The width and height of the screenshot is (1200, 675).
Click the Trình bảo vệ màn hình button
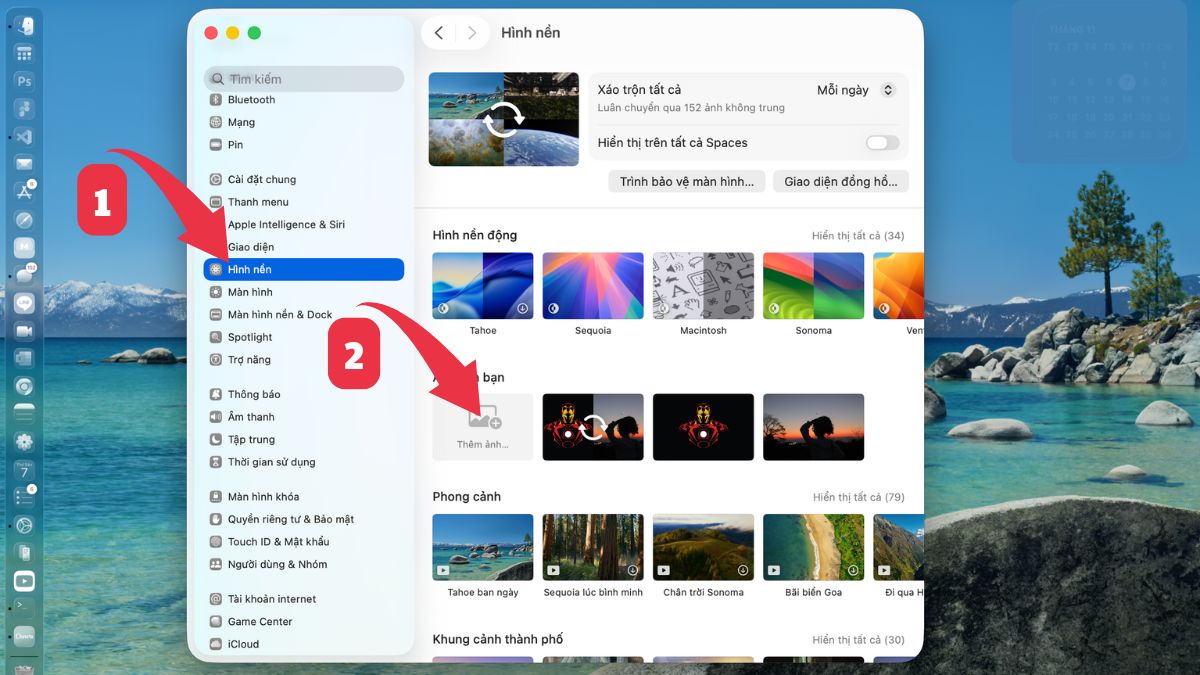[687, 181]
